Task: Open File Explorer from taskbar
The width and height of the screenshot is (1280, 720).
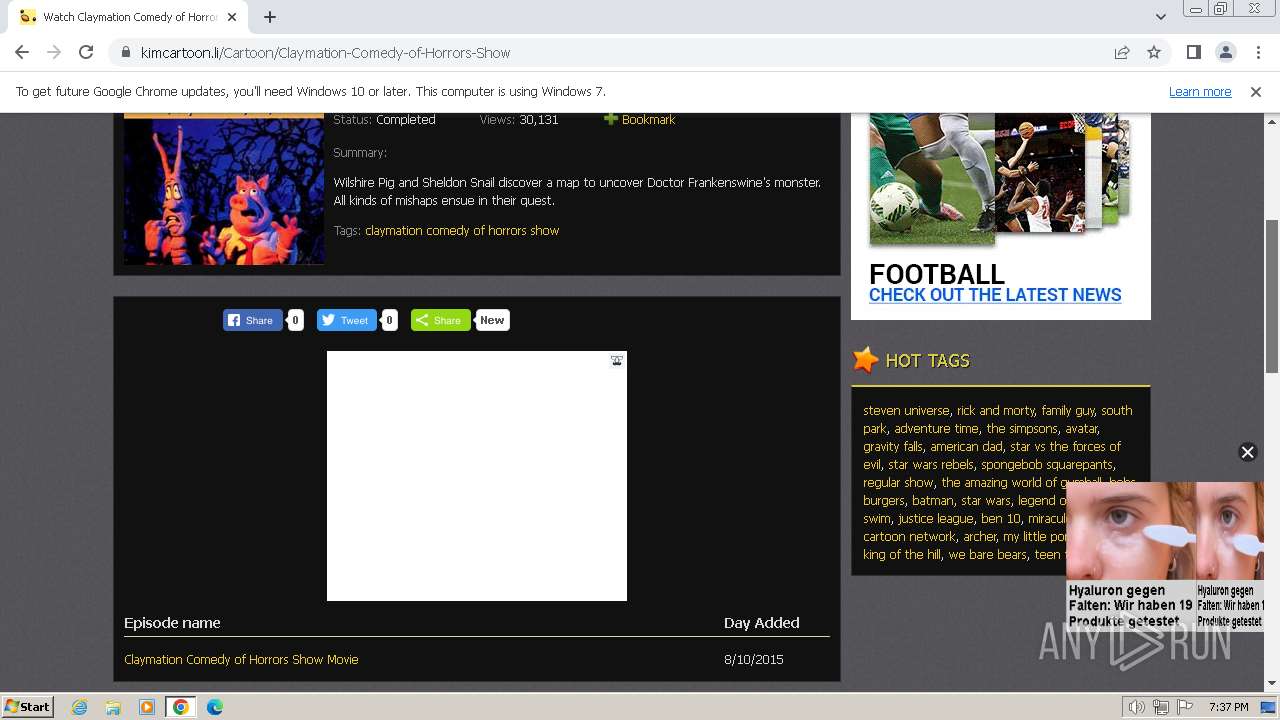Action: pyautogui.click(x=113, y=707)
